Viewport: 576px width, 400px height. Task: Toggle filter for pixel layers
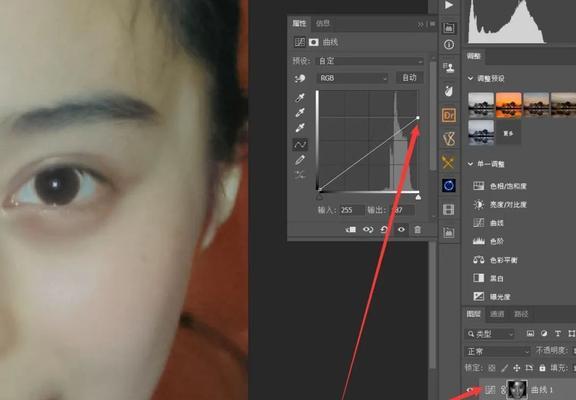tap(530, 334)
